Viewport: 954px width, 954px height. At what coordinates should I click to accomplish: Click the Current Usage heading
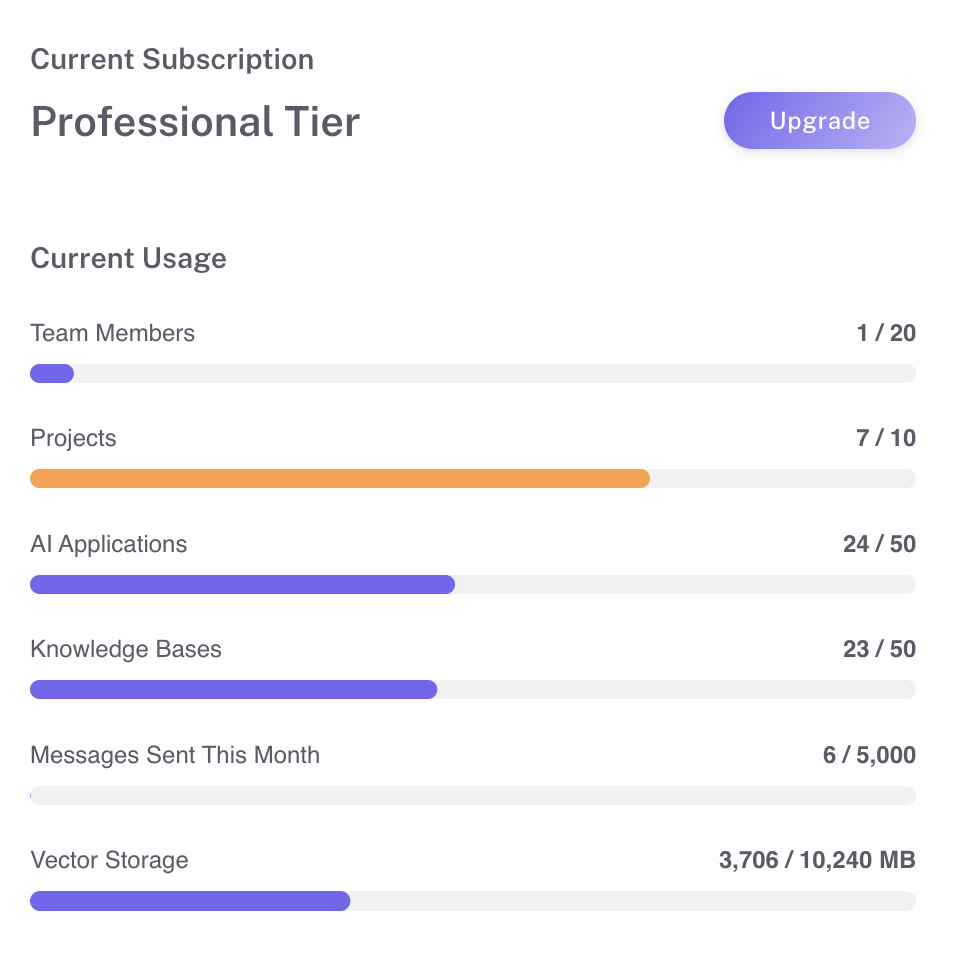click(128, 258)
